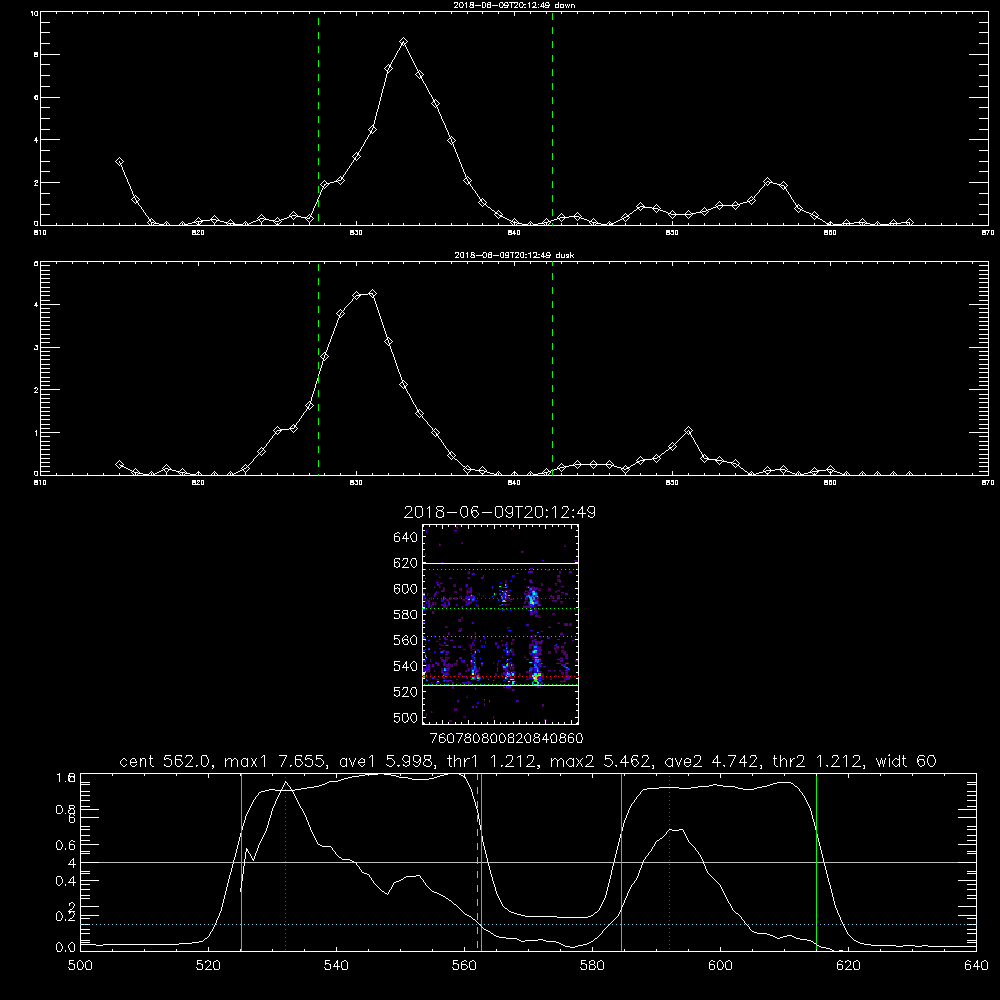Click the green vertical line near 585 in the bottom plot
This screenshot has width=1000, height=1000.
pos(621,862)
